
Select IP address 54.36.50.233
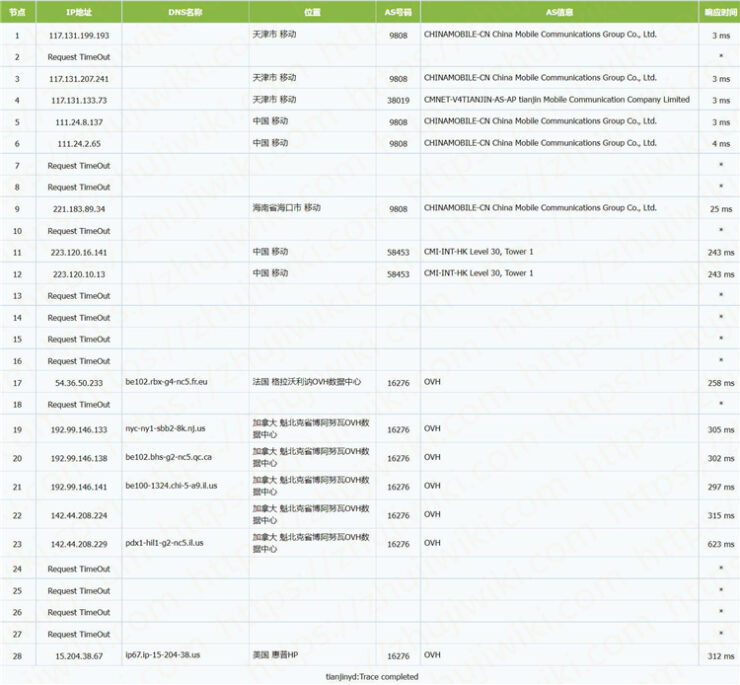click(x=79, y=383)
